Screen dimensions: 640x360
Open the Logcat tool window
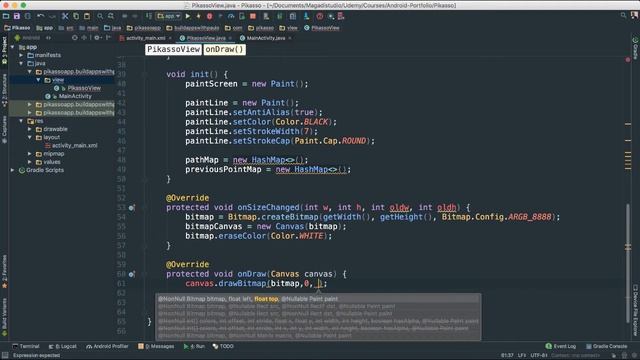tap(62, 347)
